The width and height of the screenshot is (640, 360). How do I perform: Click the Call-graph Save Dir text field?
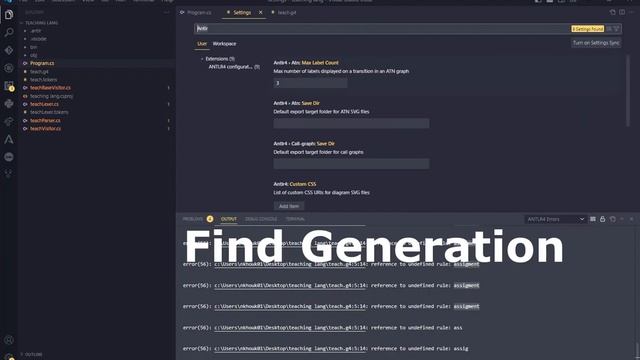351,164
